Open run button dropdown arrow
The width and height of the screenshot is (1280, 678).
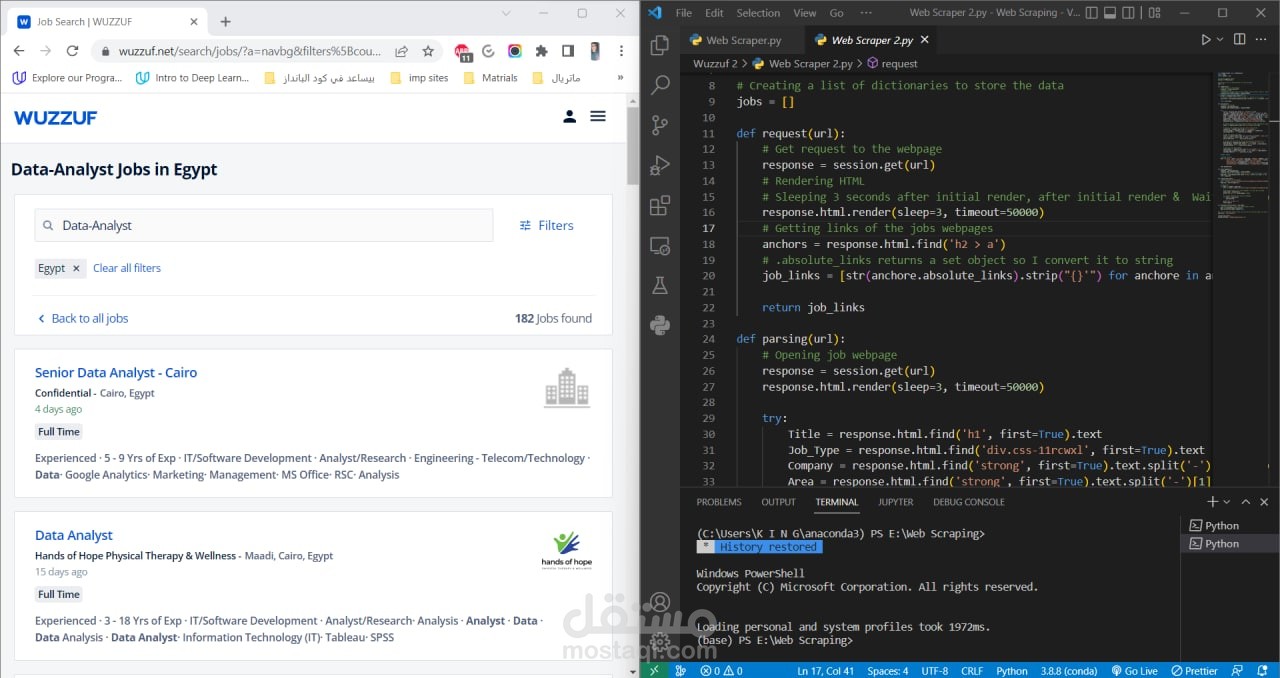coord(1219,40)
